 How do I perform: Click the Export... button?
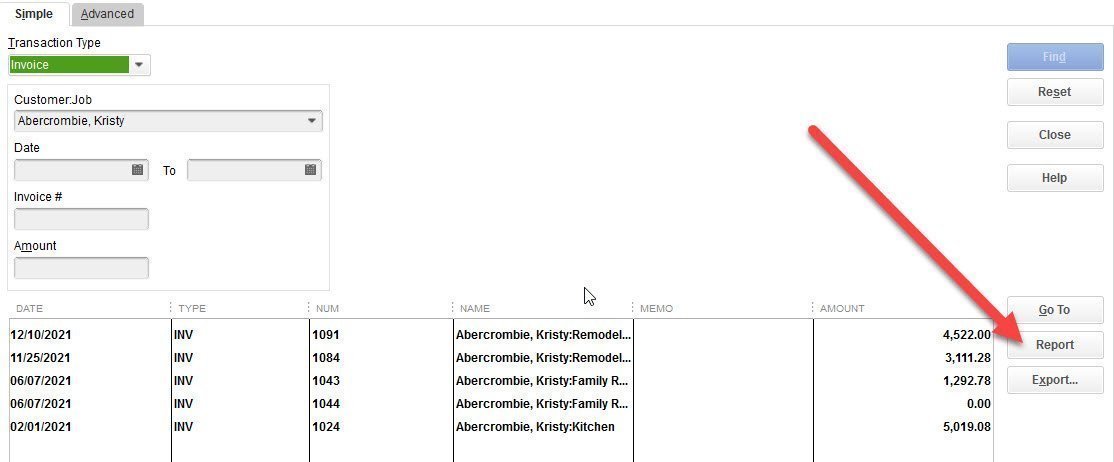tap(1054, 380)
